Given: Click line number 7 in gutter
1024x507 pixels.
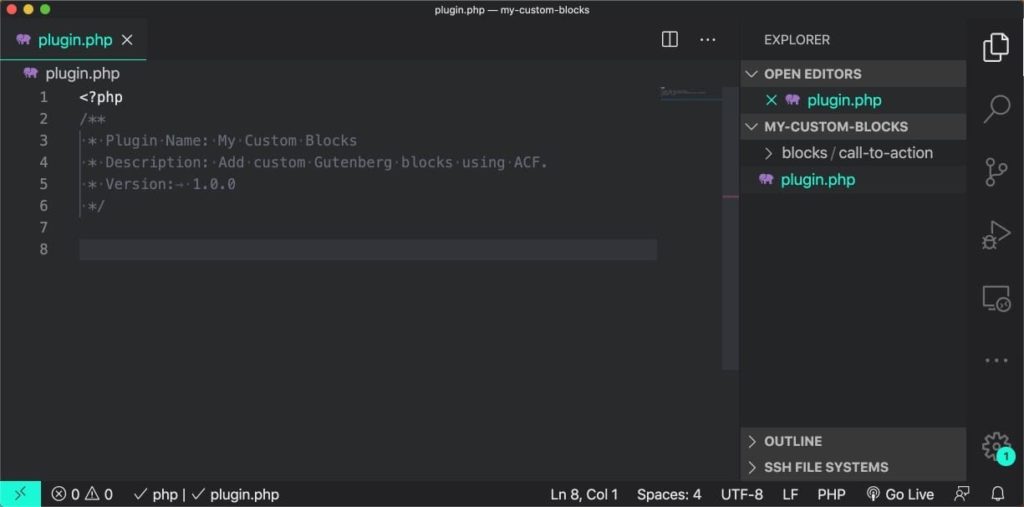Looking at the screenshot, I should click(43, 227).
